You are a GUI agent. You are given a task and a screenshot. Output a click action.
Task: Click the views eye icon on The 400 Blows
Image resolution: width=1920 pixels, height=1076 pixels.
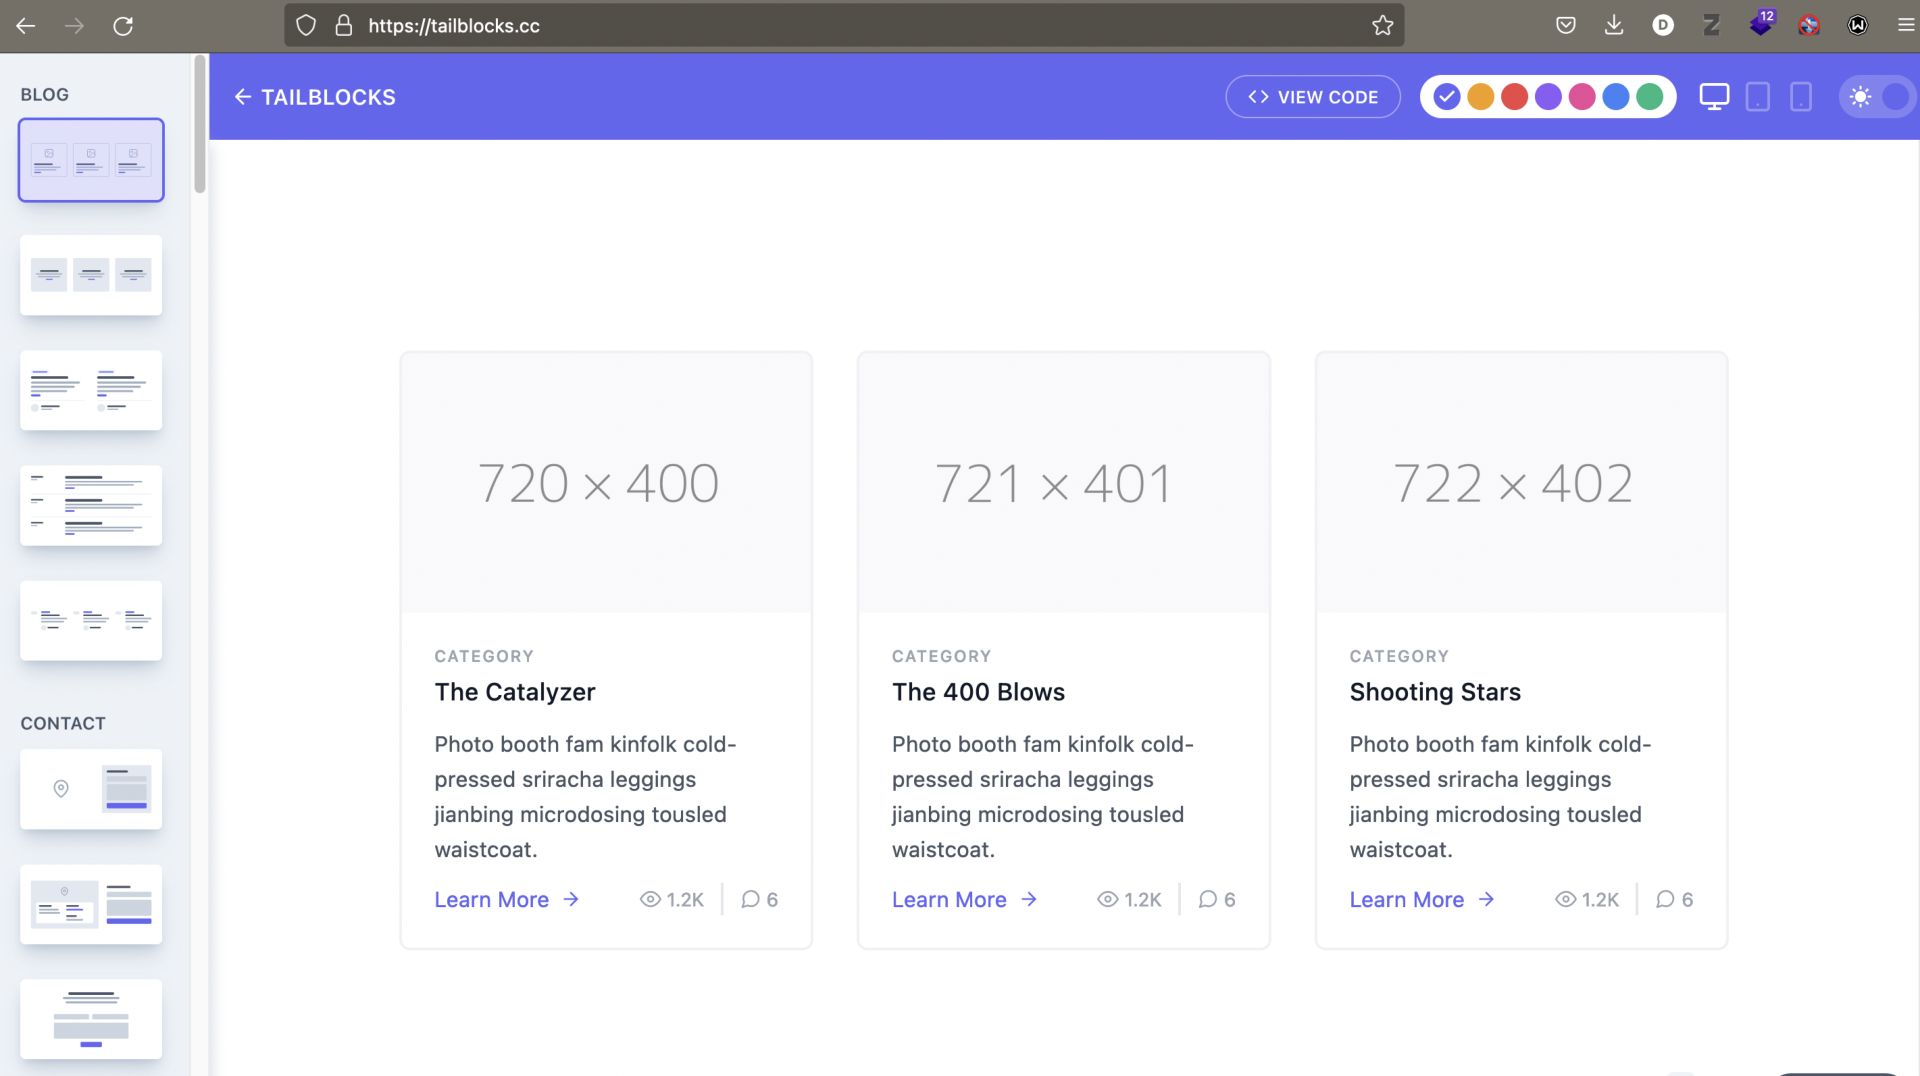(x=1107, y=899)
